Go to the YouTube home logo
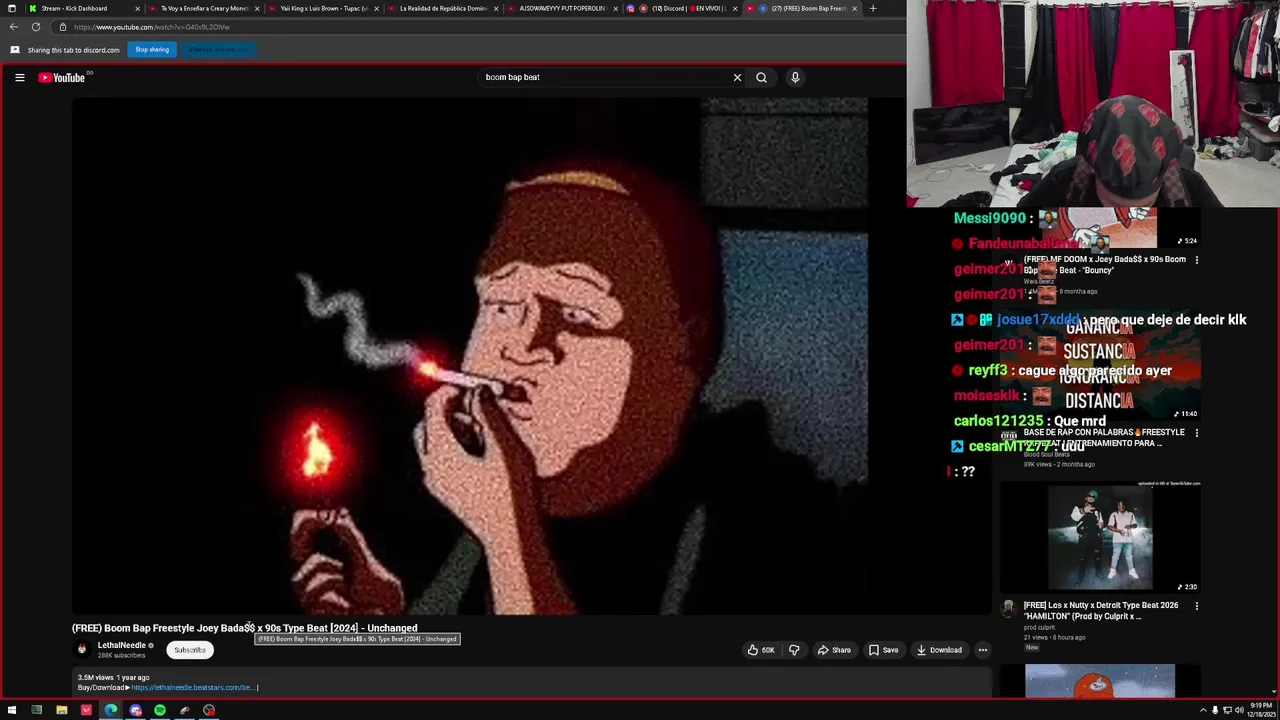The width and height of the screenshot is (1280, 720). click(x=61, y=77)
